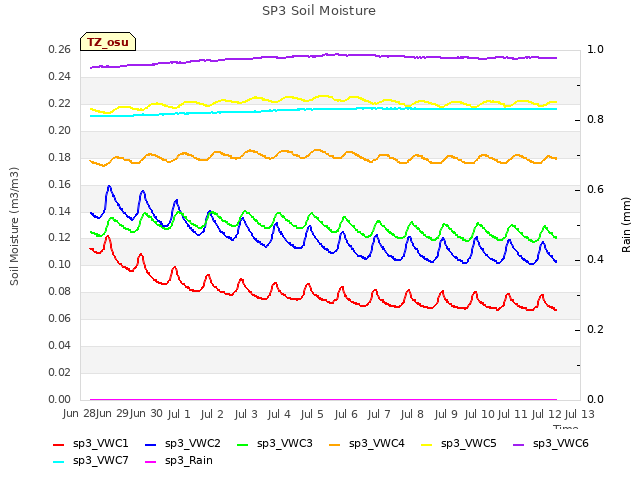Click the Jun 29 date tick label
The image size is (640, 480).
[112, 414]
